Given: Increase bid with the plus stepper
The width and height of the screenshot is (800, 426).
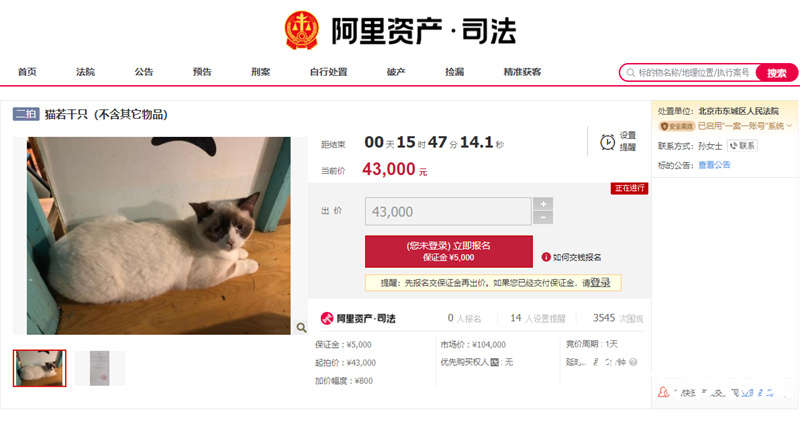Looking at the screenshot, I should tap(543, 204).
